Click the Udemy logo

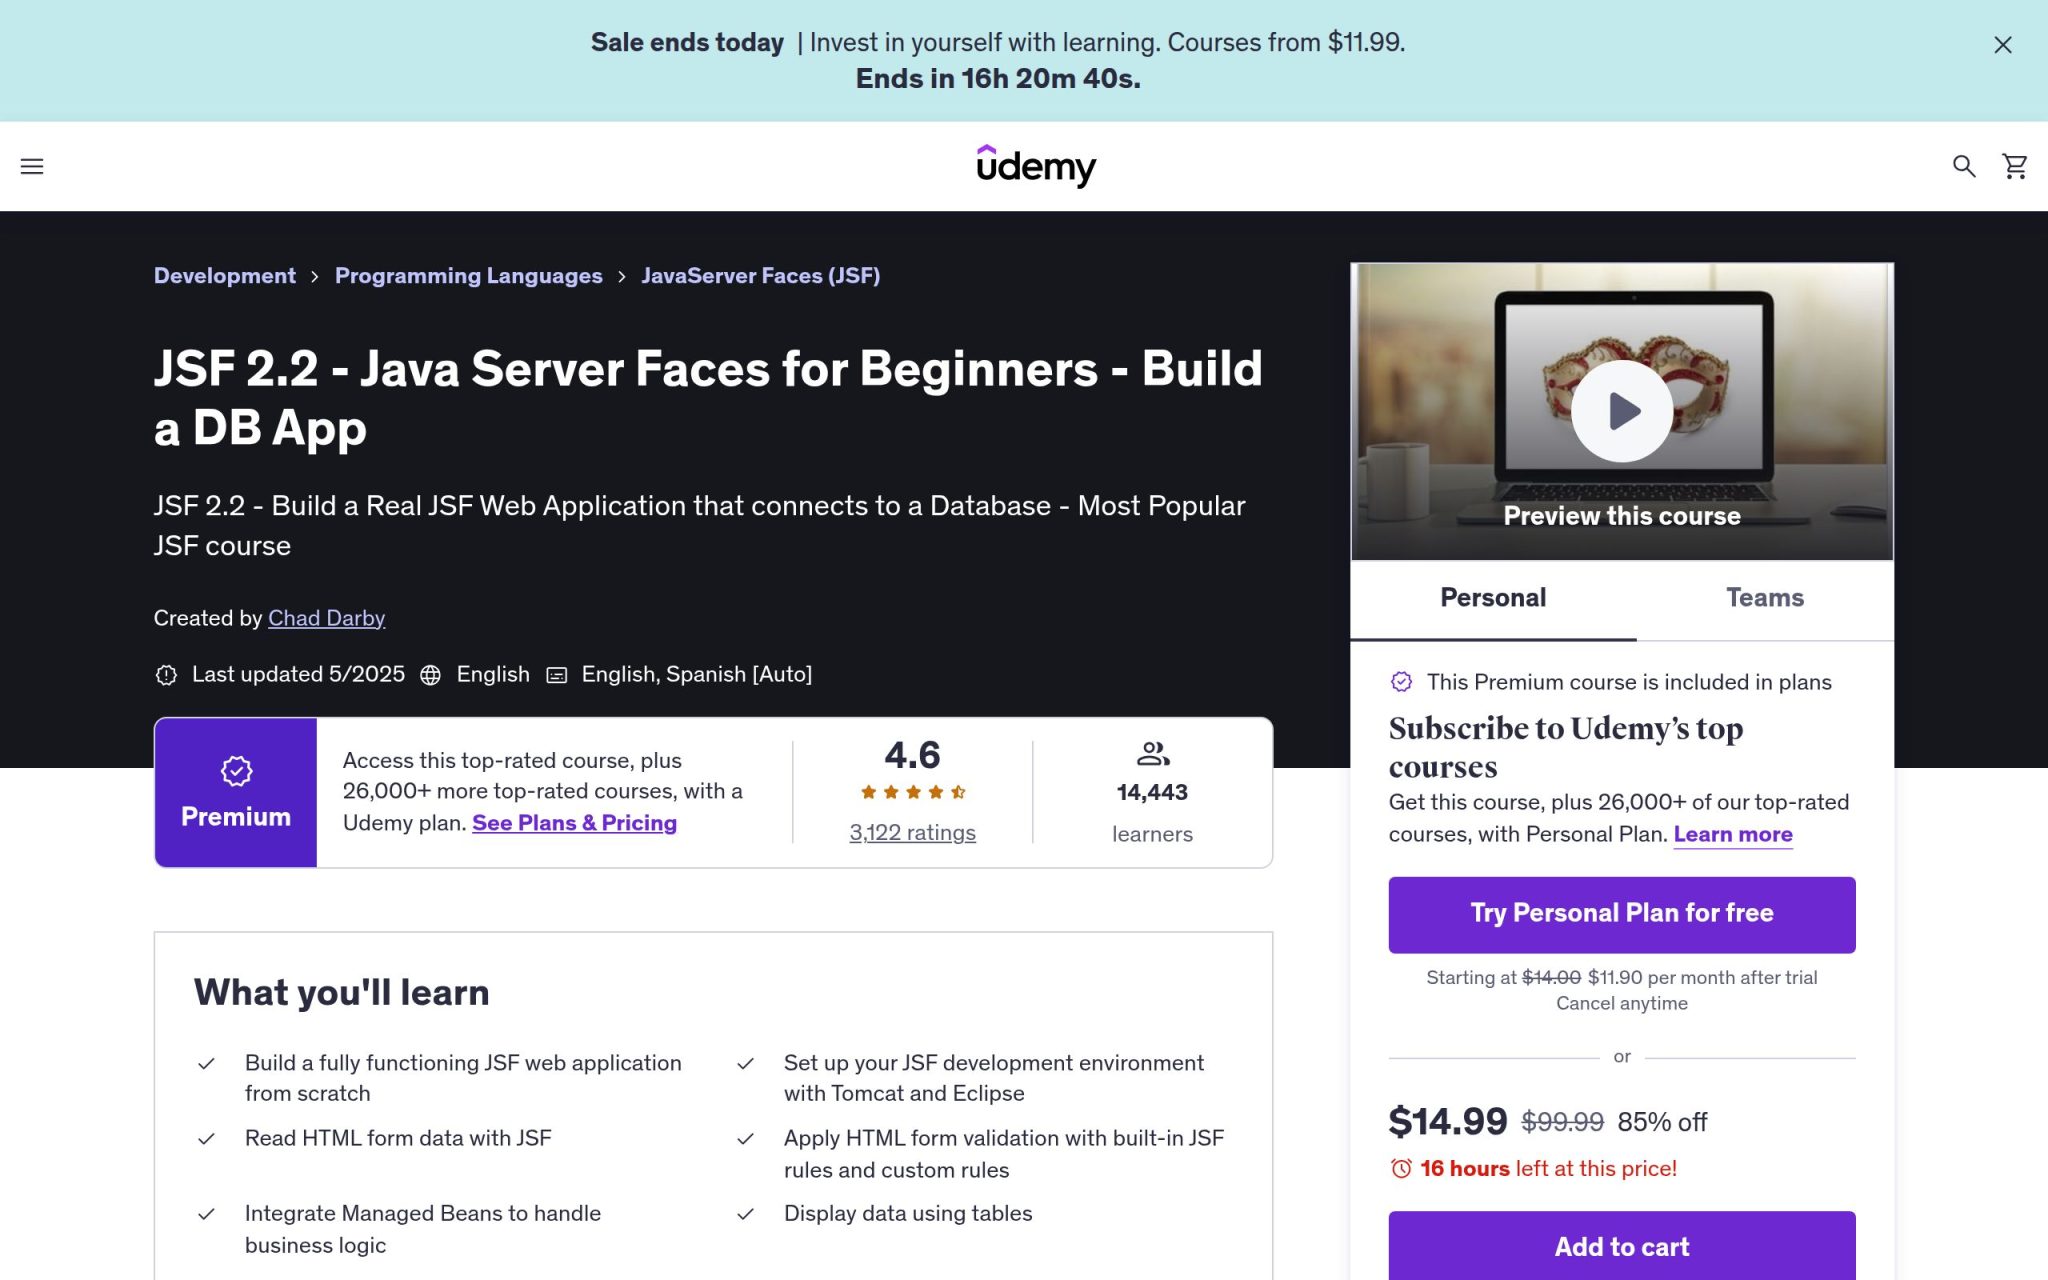tap(1036, 166)
